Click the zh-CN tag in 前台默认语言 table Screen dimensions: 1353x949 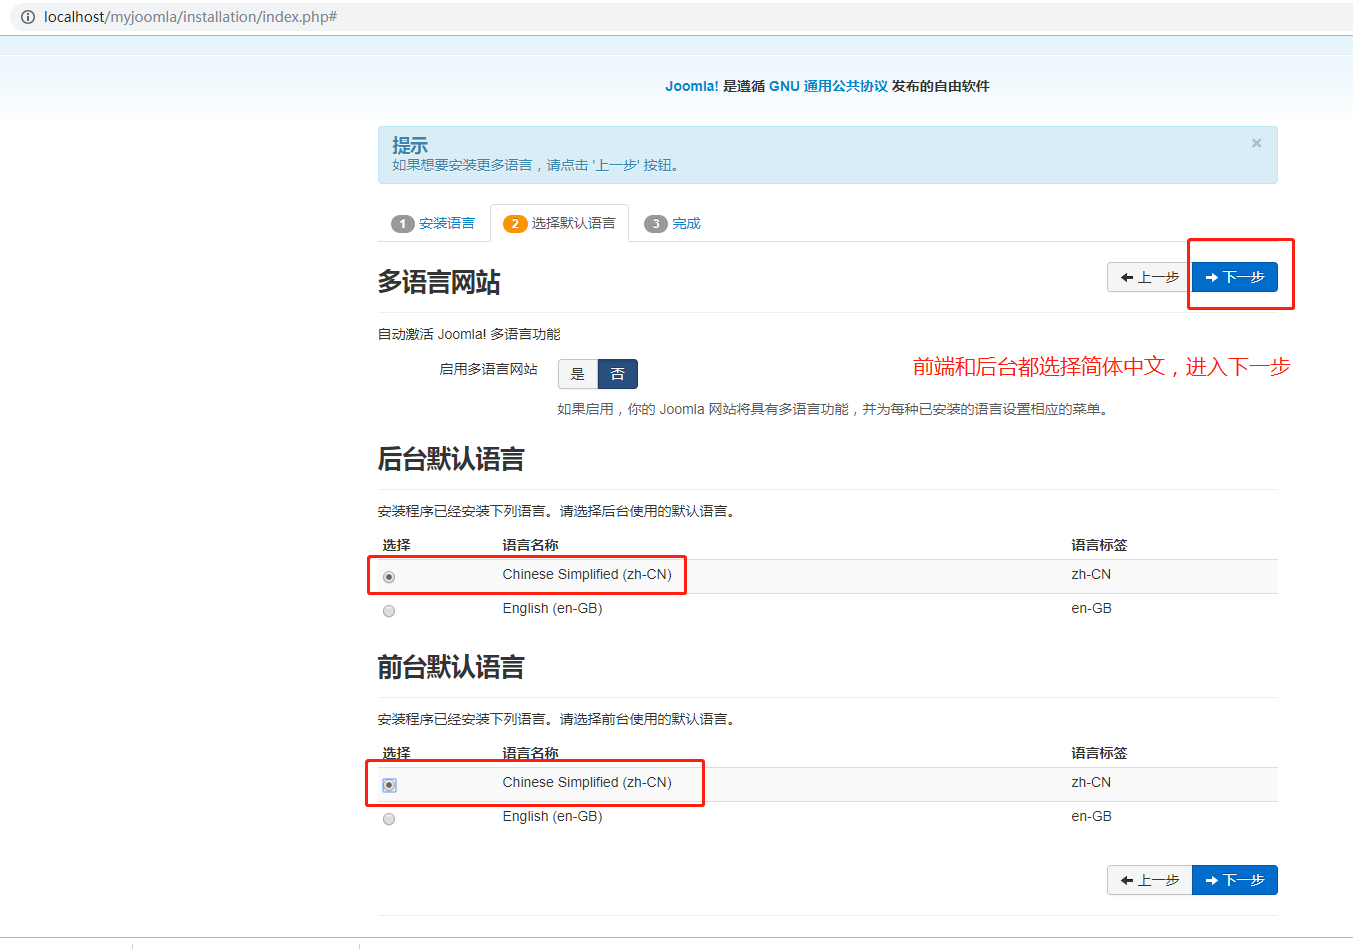point(1091,782)
